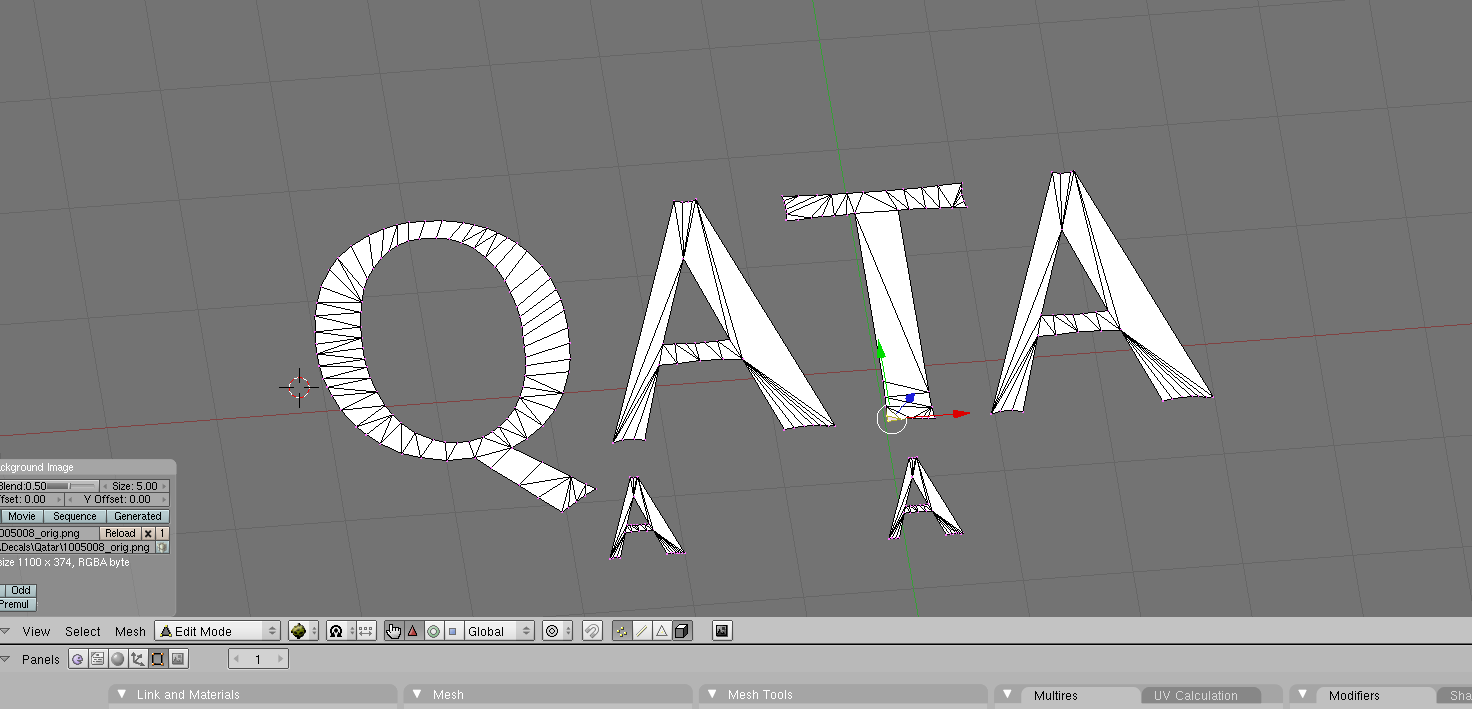Open the Select menu
Image resolution: width=1472 pixels, height=709 pixels.
[83, 631]
